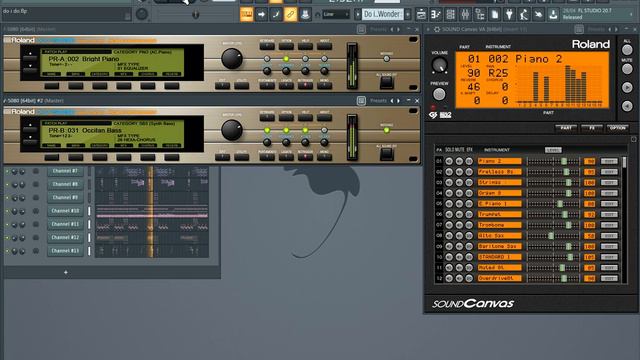This screenshot has width=640, height=360.
Task: Solo the STANDARD 1 part row 10
Action: click(x=449, y=257)
